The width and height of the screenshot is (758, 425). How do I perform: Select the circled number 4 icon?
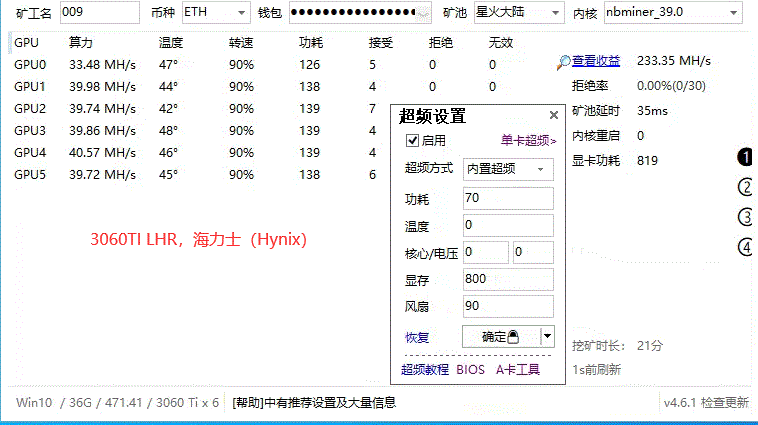point(745,247)
